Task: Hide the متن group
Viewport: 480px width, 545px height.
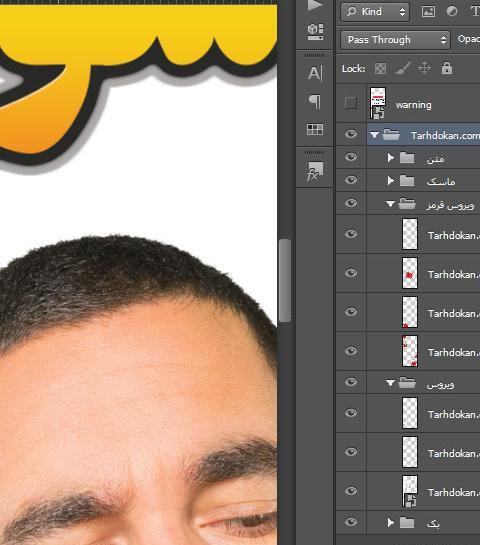Action: (351, 157)
